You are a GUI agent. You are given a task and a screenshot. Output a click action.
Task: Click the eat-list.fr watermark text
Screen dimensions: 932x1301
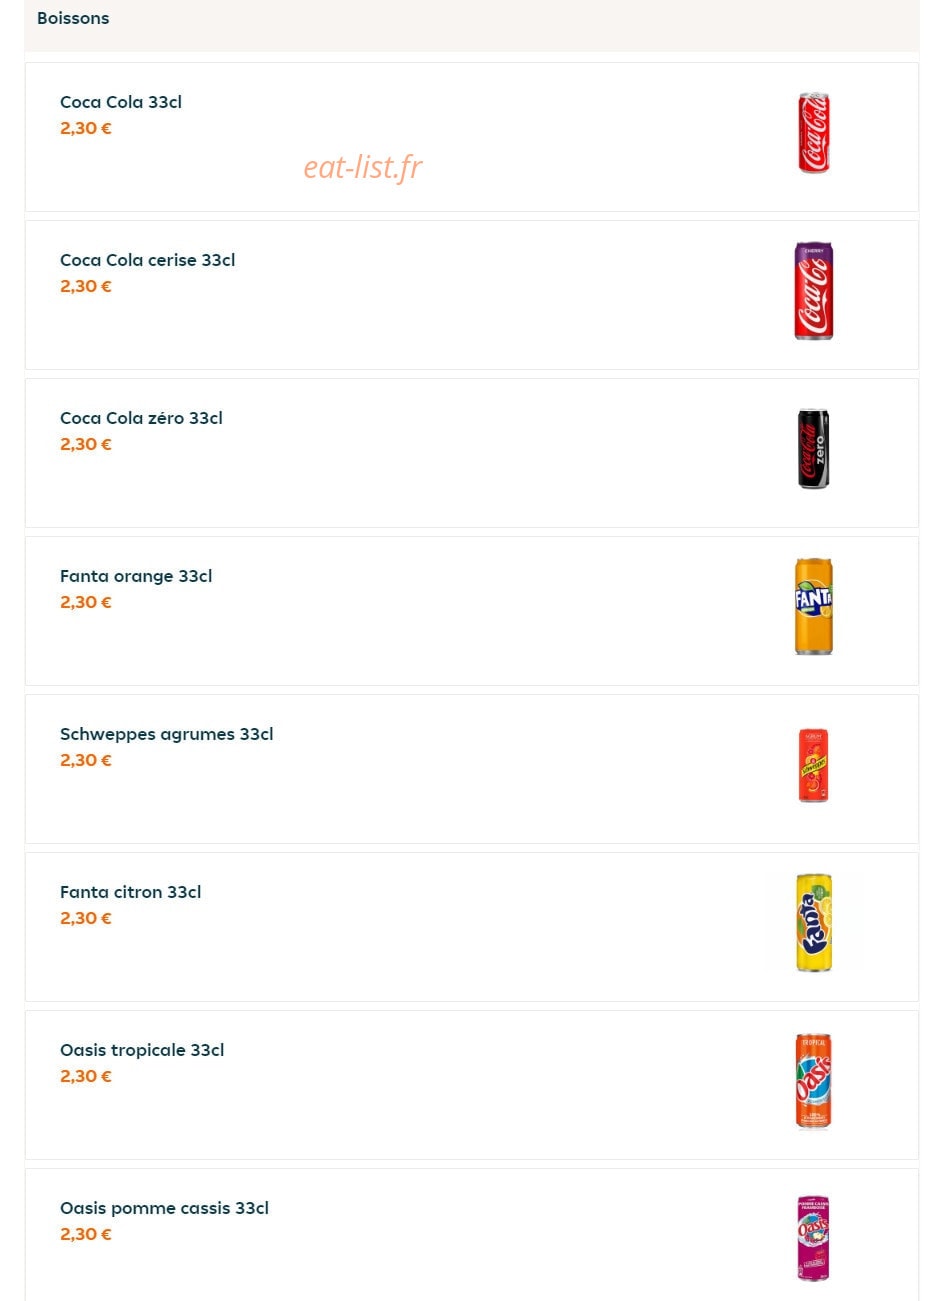[x=363, y=167]
